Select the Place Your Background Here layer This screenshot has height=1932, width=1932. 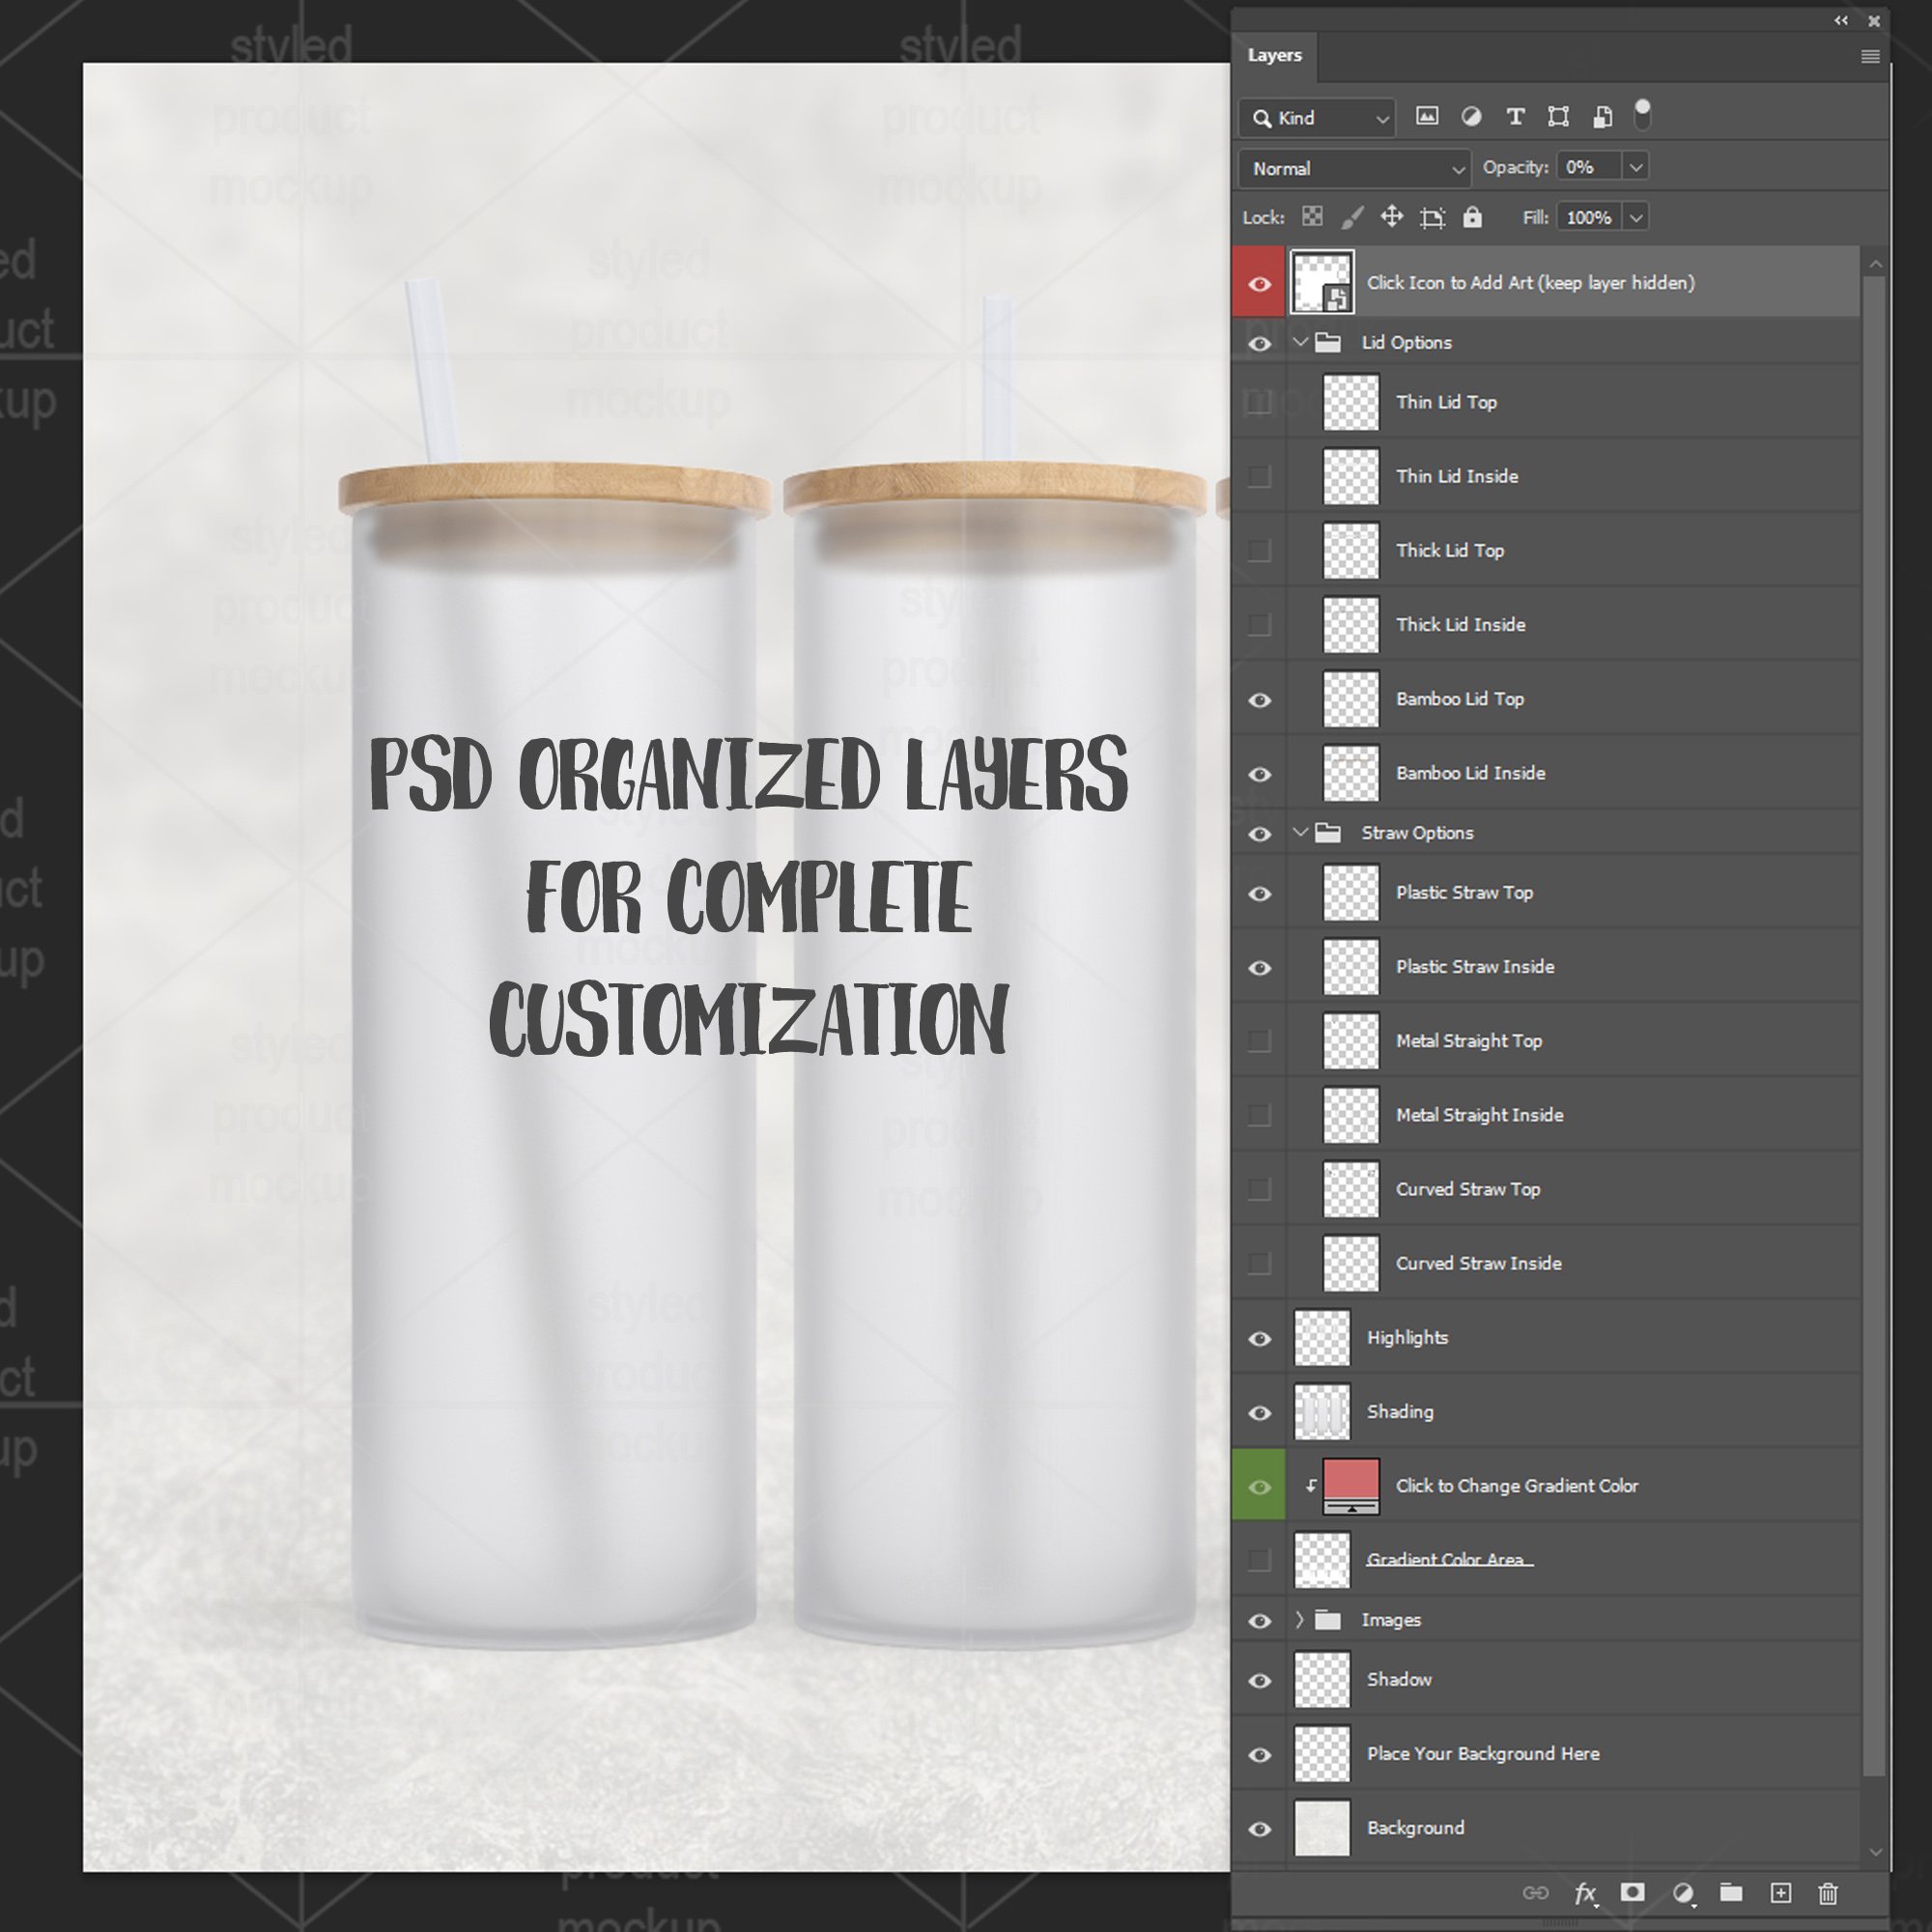pos(1546,1753)
